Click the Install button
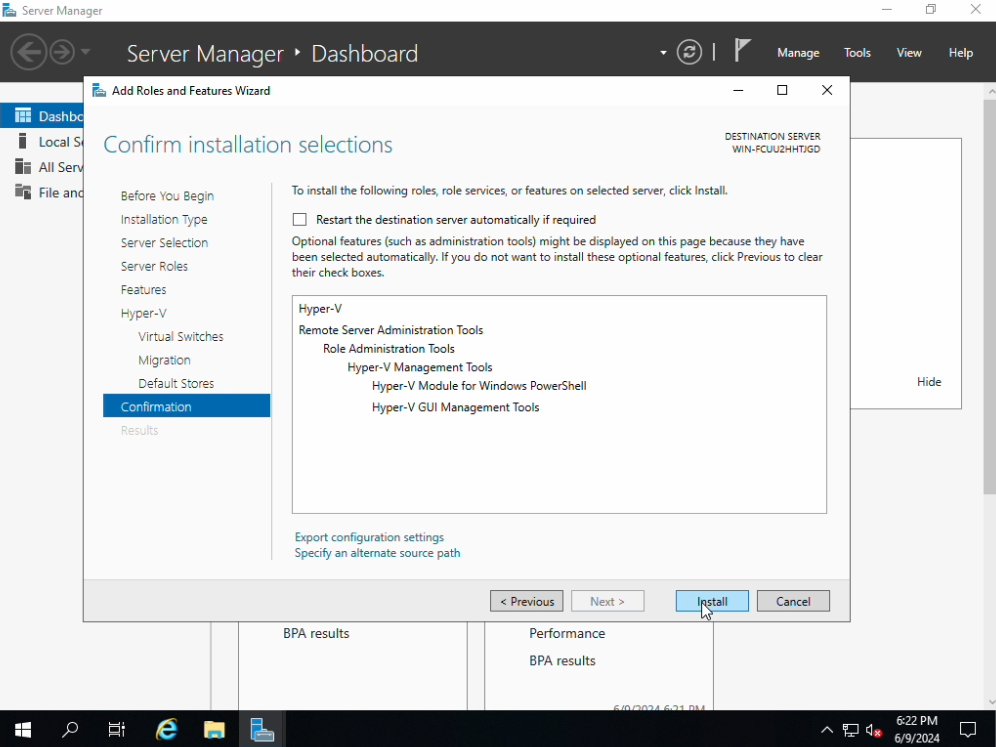Screen dimensions: 996x747 point(711,601)
